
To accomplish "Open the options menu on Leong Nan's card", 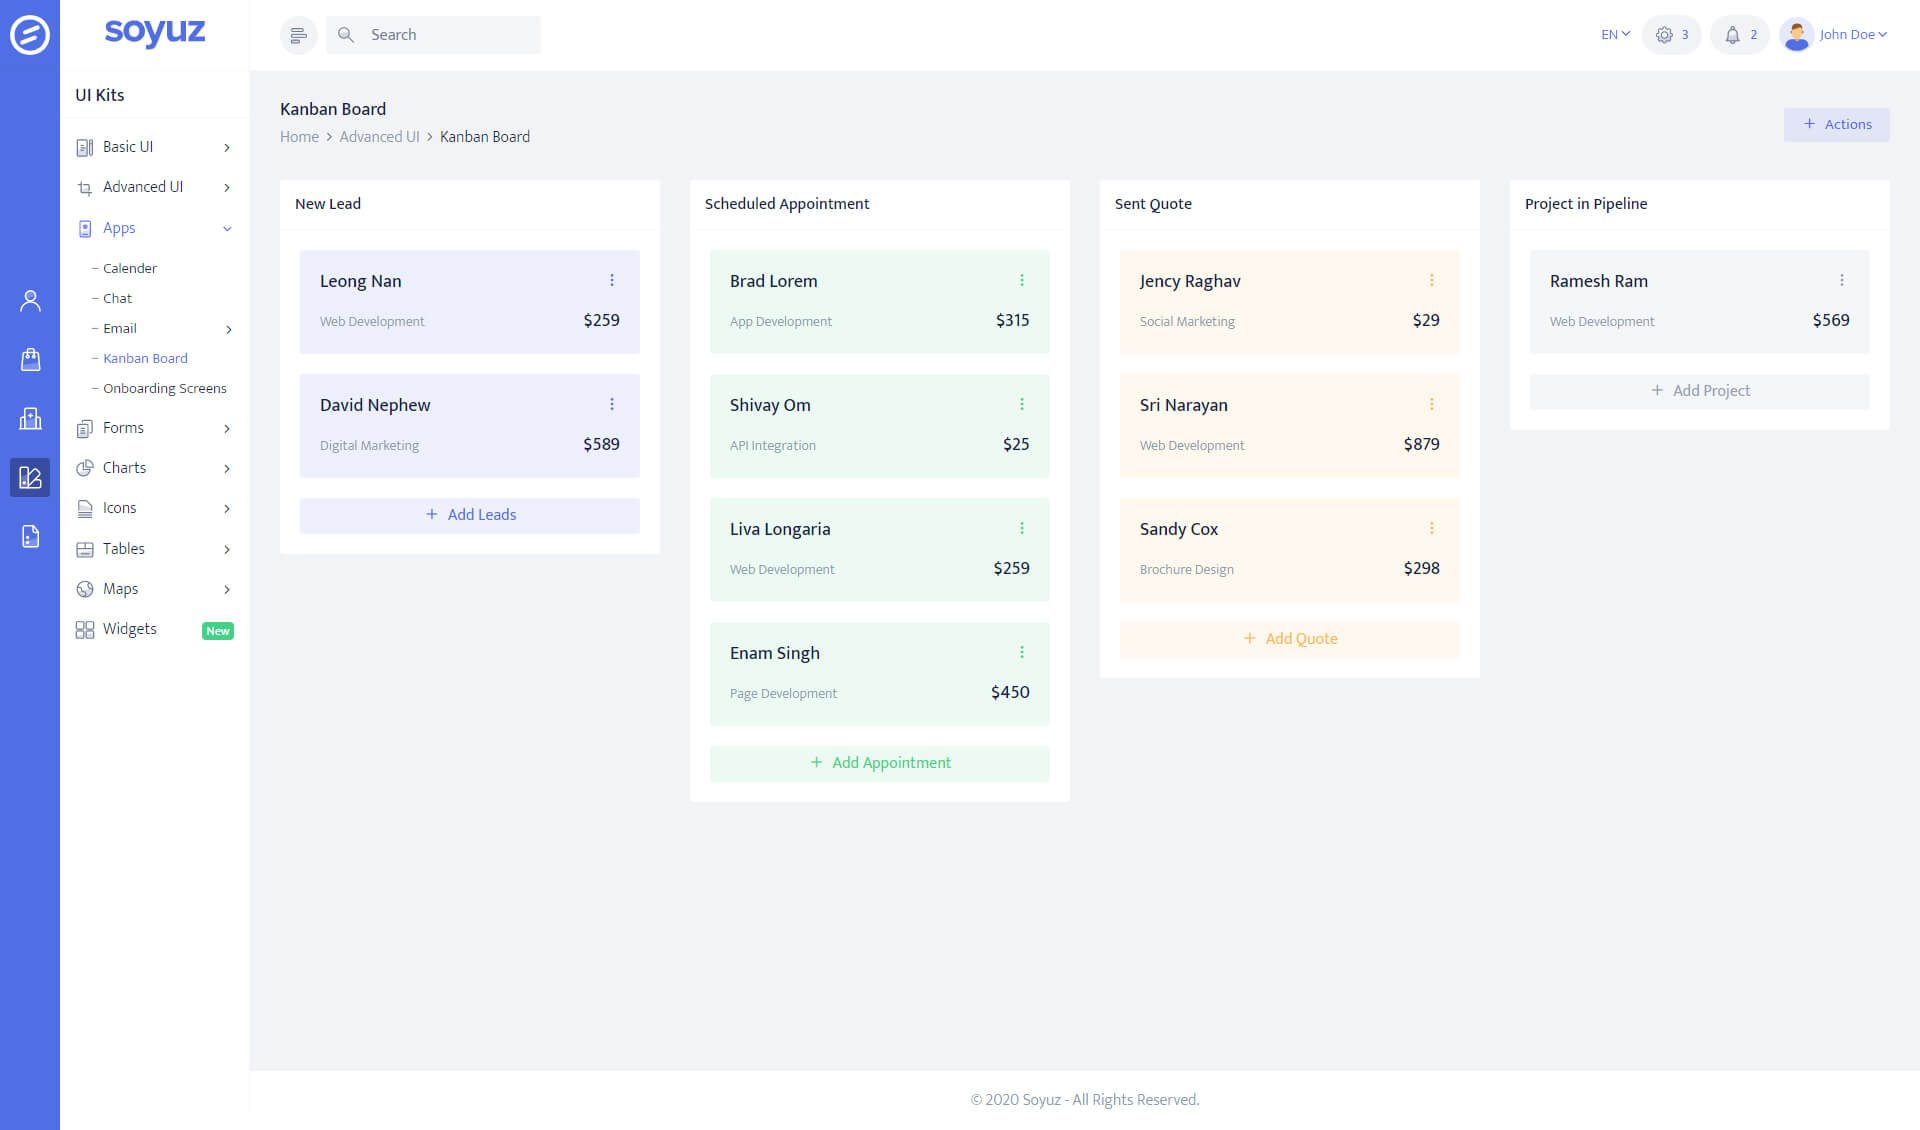I will [x=612, y=280].
